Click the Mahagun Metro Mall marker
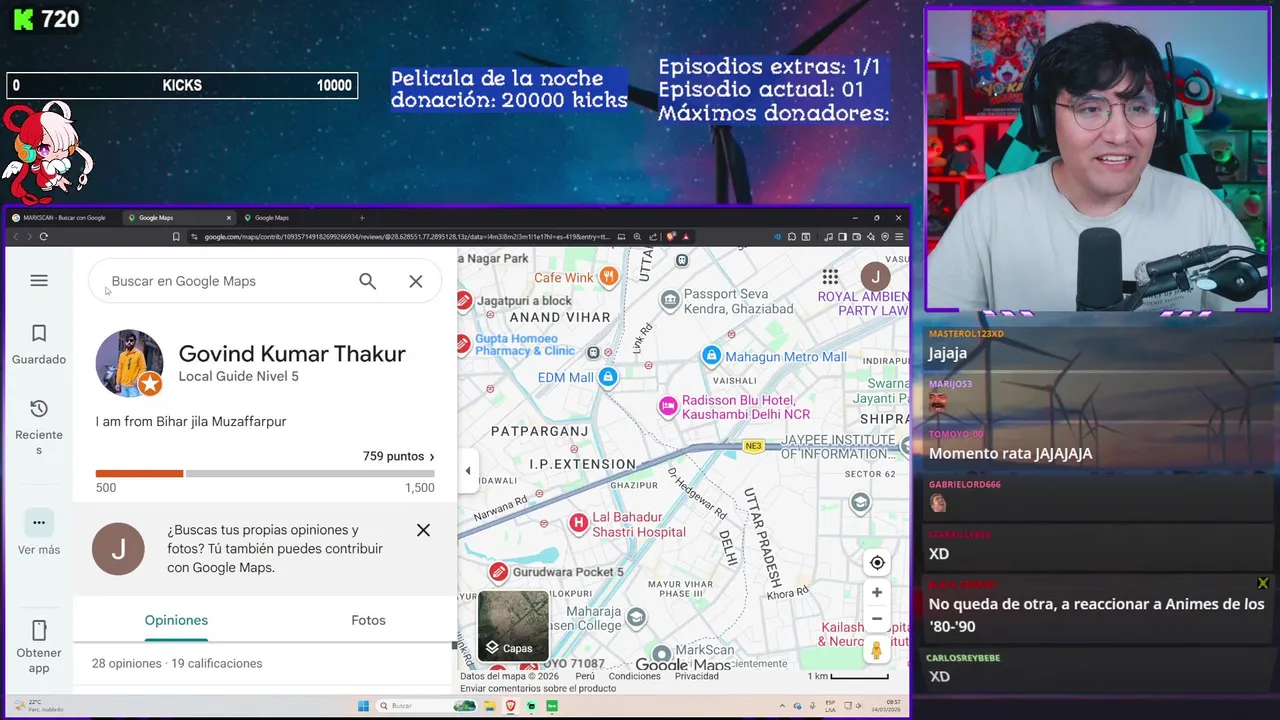The height and width of the screenshot is (720, 1280). point(711,356)
